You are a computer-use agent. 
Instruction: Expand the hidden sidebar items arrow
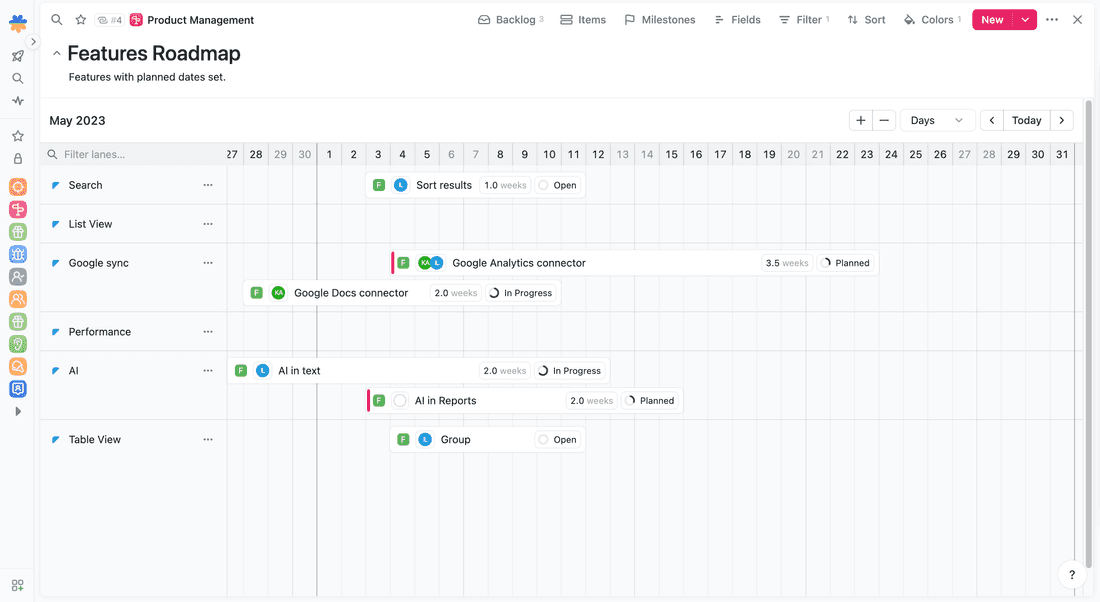click(17, 410)
